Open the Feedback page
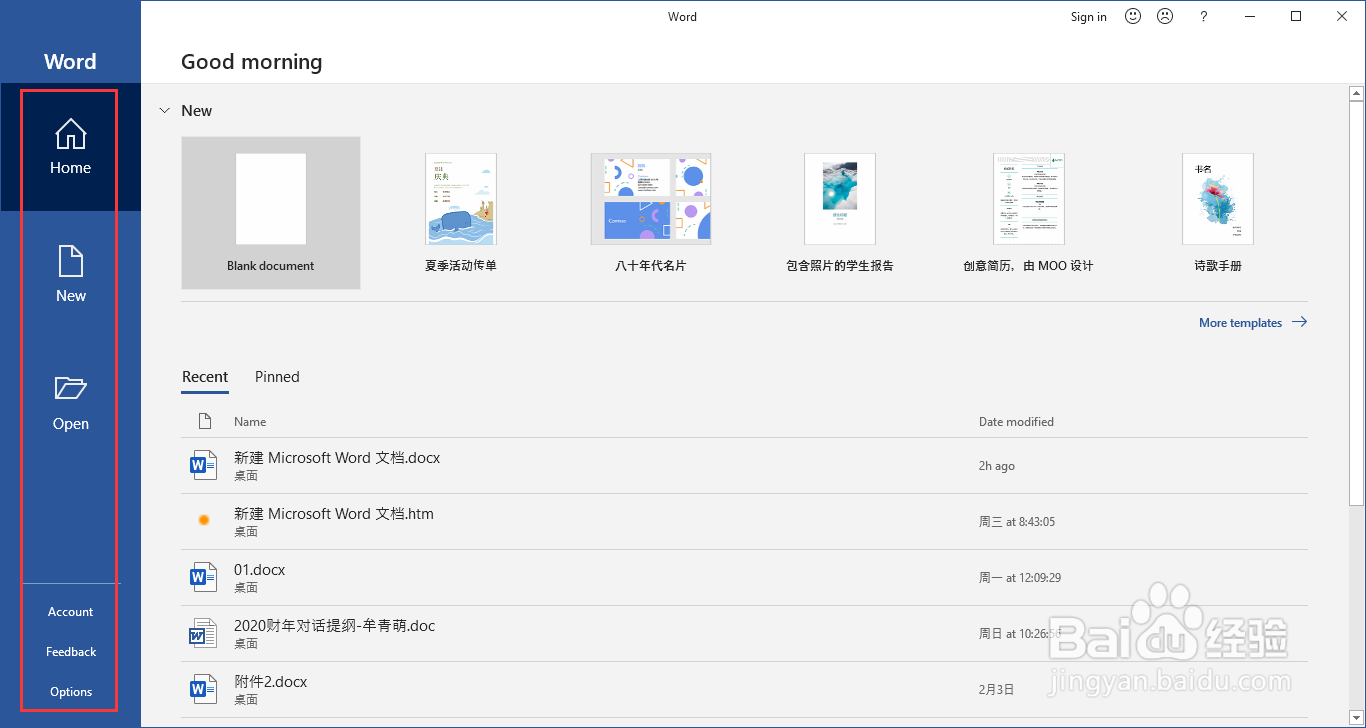The height and width of the screenshot is (728, 1366). [71, 652]
